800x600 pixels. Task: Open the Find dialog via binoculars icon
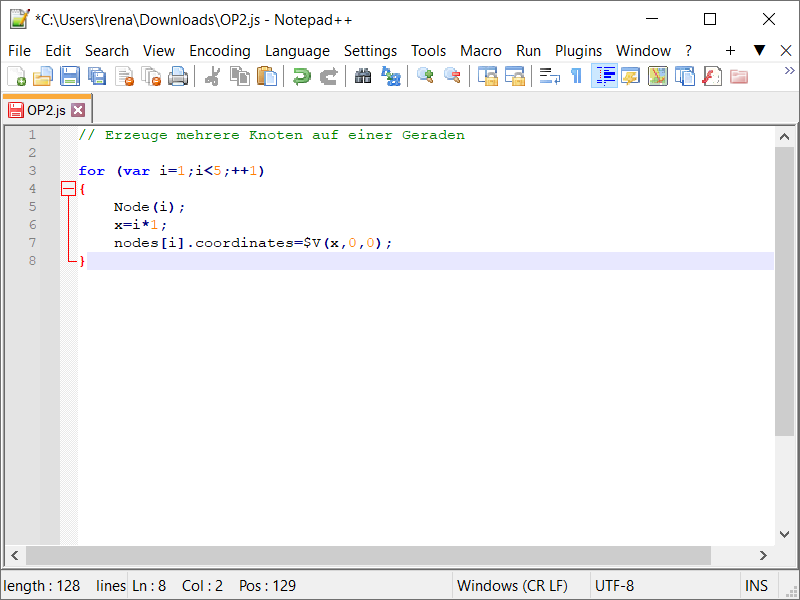point(362,75)
